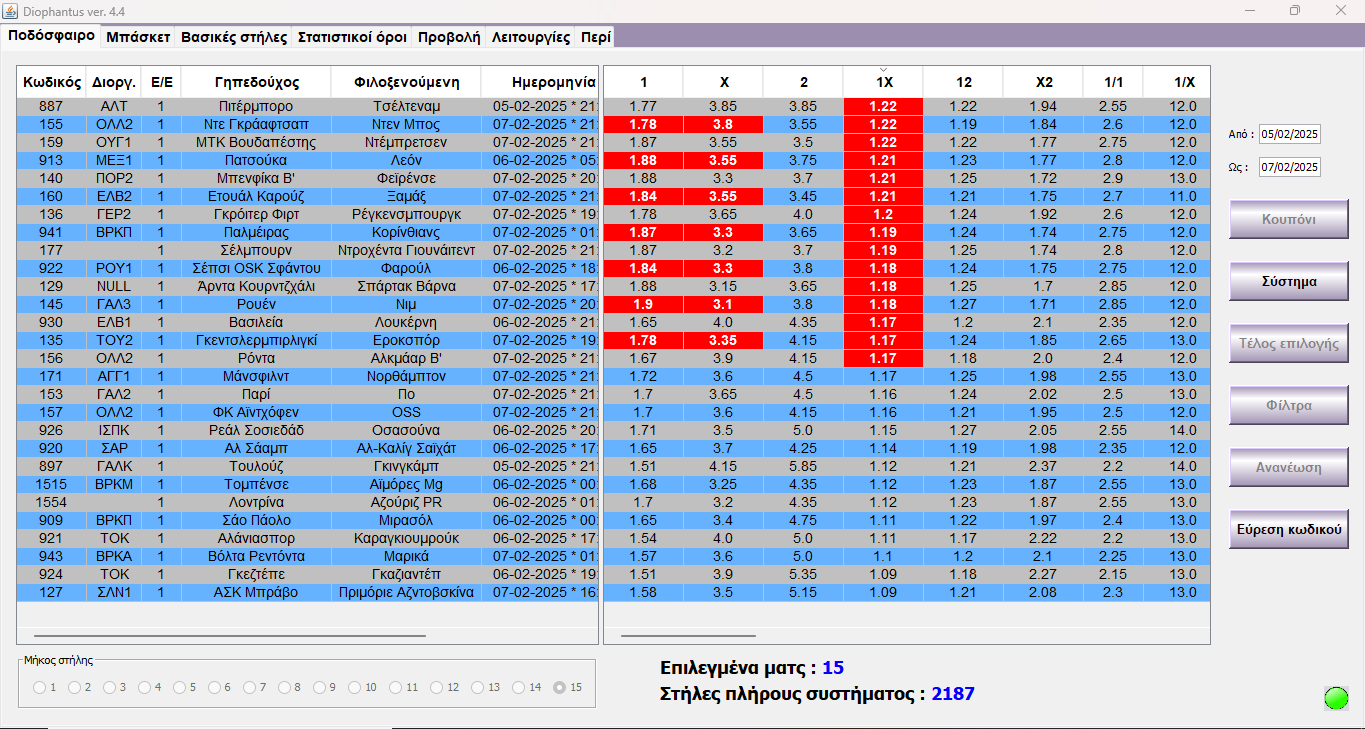Click the Από start date field
Screen dimensions: 1365x729
[1289, 134]
